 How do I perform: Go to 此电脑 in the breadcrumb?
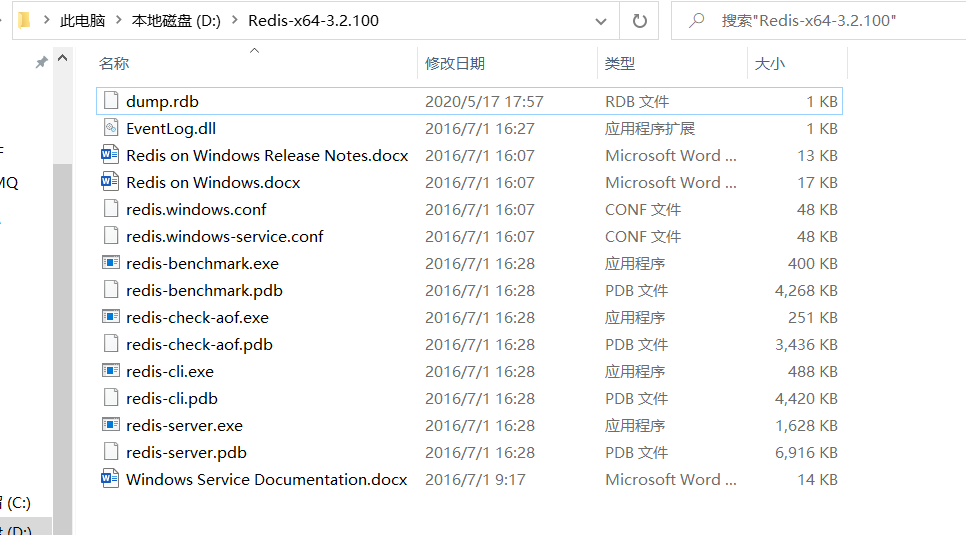[x=82, y=21]
